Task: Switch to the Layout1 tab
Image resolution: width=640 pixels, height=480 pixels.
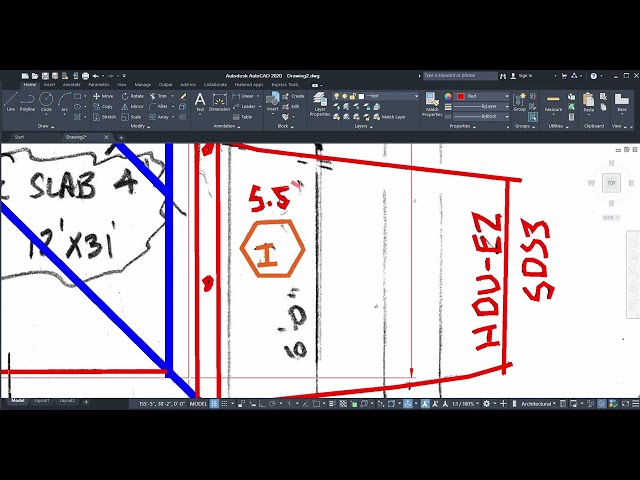Action: pos(42,401)
